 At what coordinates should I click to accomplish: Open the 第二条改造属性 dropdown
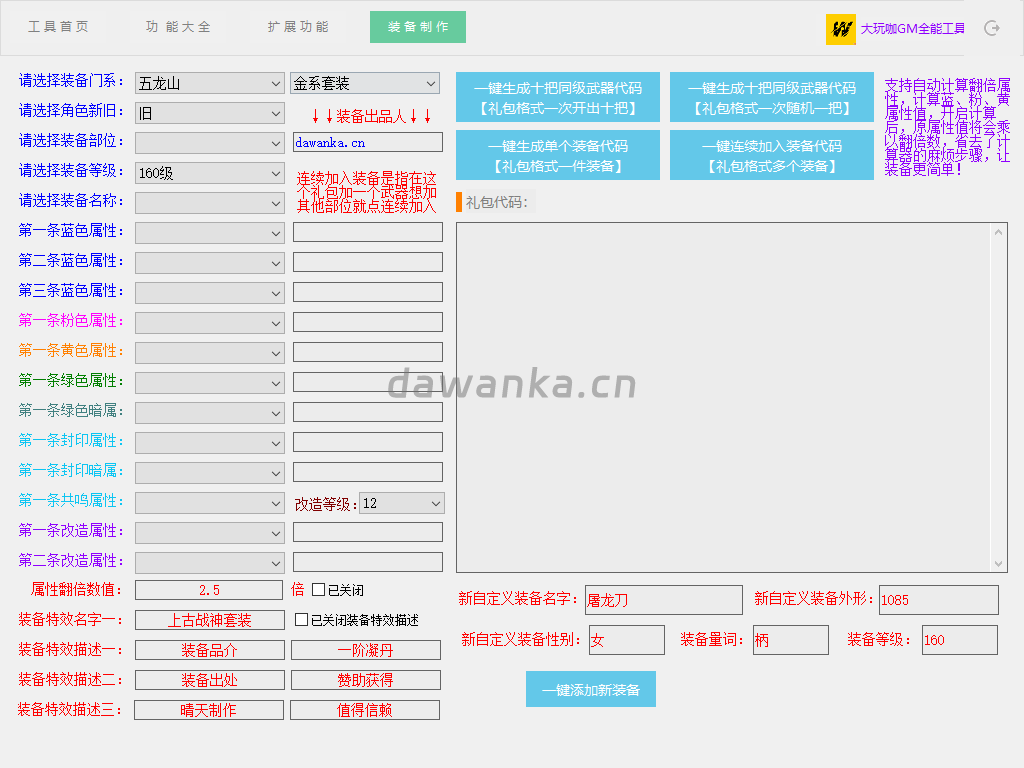(210, 564)
